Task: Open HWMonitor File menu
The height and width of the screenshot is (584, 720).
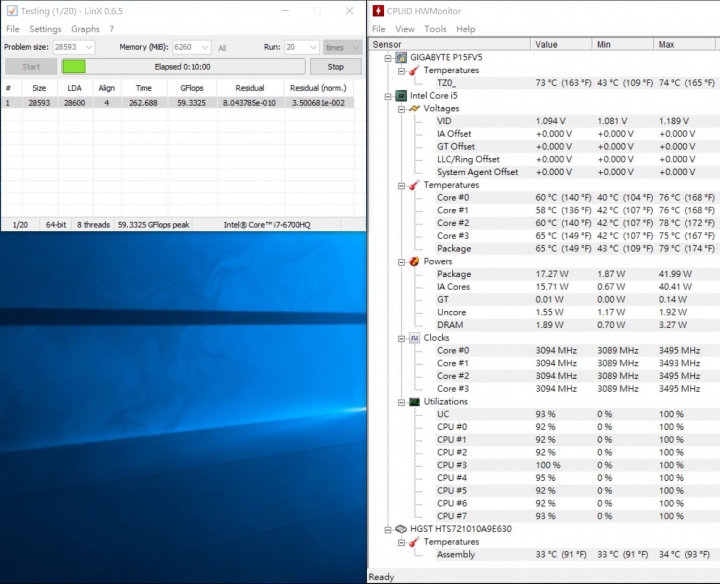Action: (x=378, y=29)
